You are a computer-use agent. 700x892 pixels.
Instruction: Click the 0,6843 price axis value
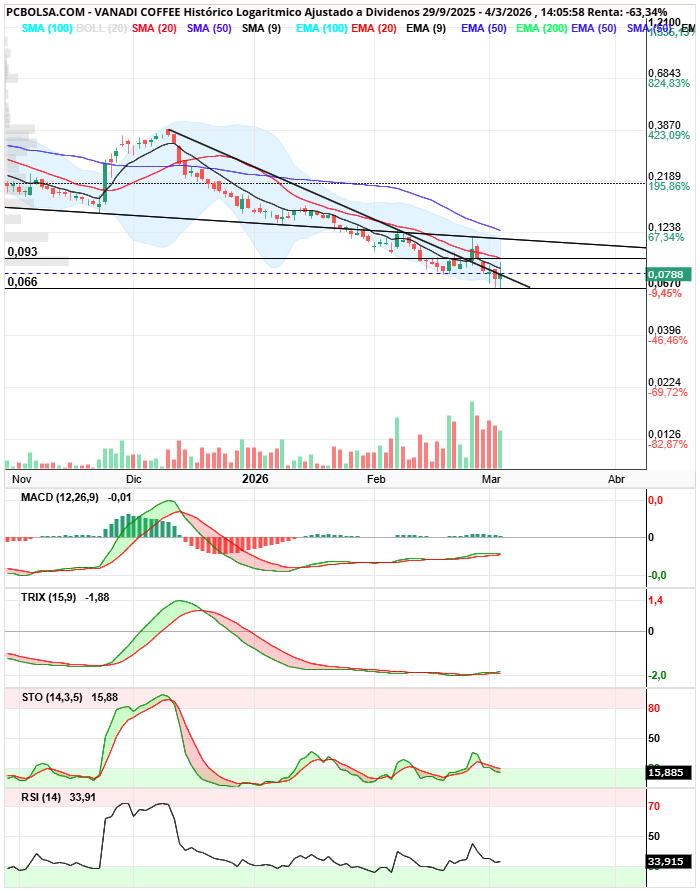(665, 73)
